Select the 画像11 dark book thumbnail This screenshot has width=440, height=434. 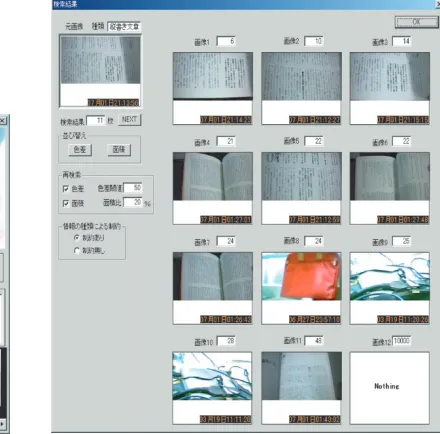tap(301, 388)
